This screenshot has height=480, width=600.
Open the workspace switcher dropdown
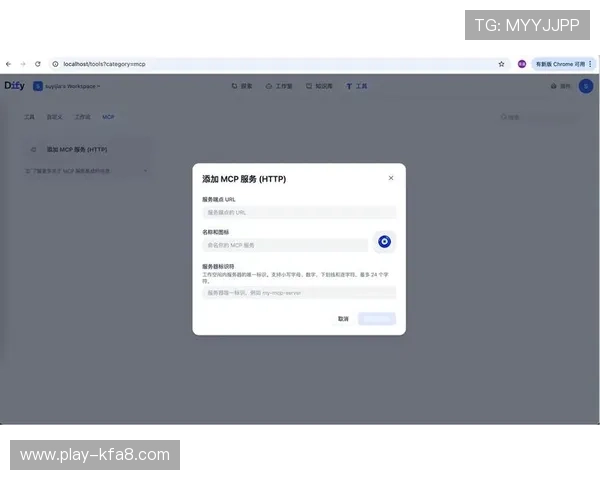pyautogui.click(x=68, y=86)
